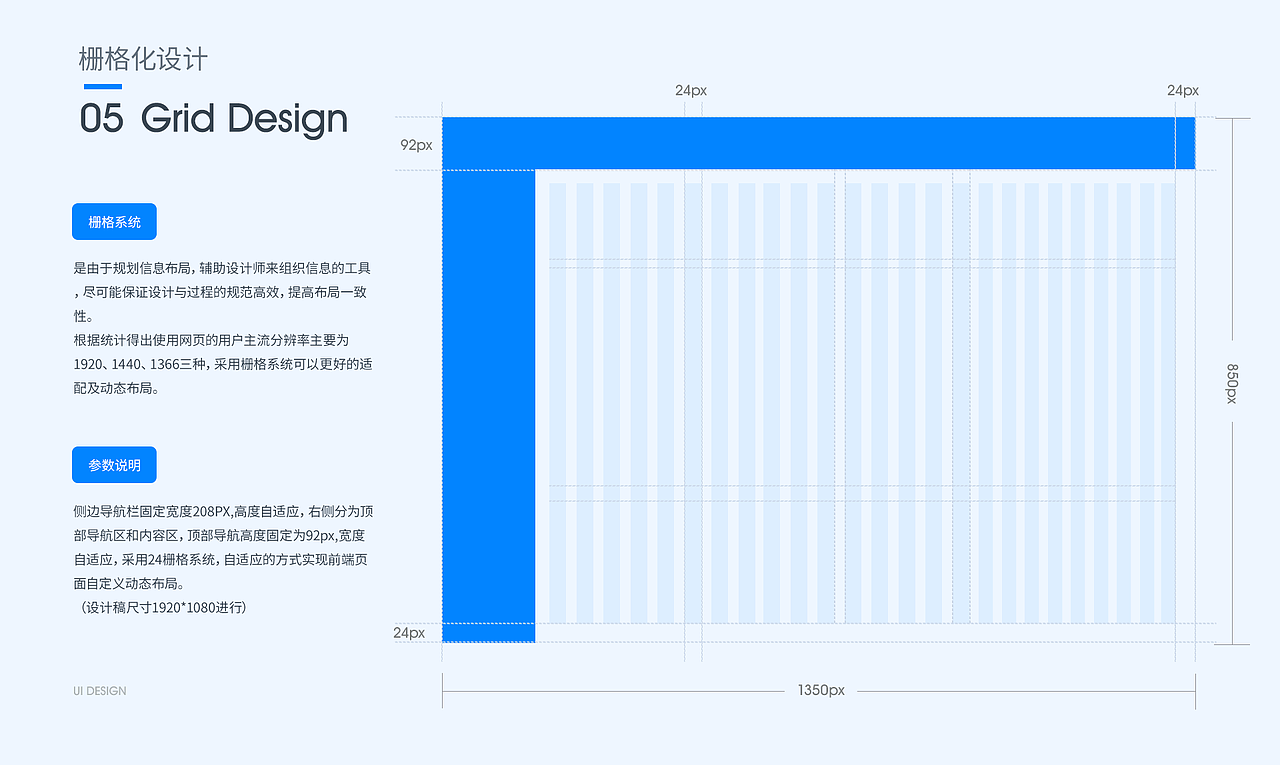Click the text line starting 根据统计得出
The width and height of the screenshot is (1280, 765).
(211, 340)
